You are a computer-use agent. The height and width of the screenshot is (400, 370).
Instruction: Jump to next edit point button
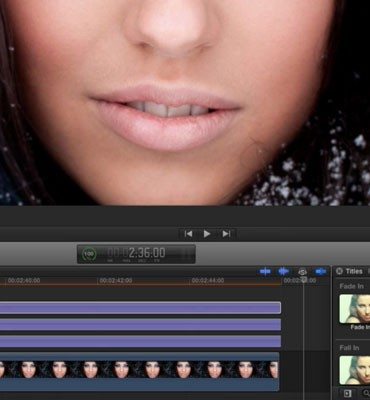pyautogui.click(x=226, y=234)
